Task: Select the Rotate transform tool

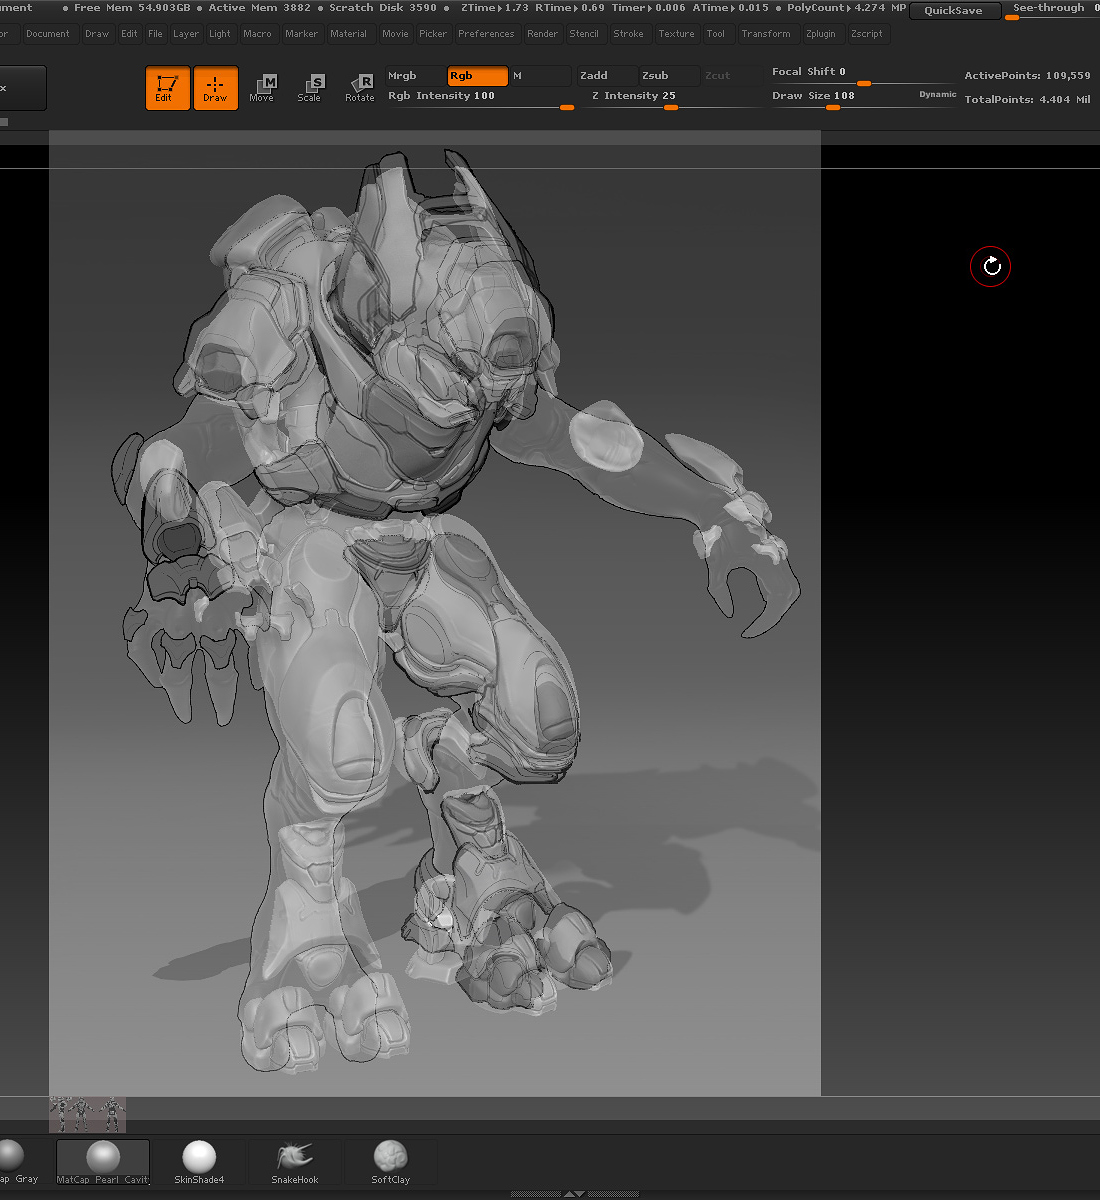Action: pyautogui.click(x=359, y=88)
